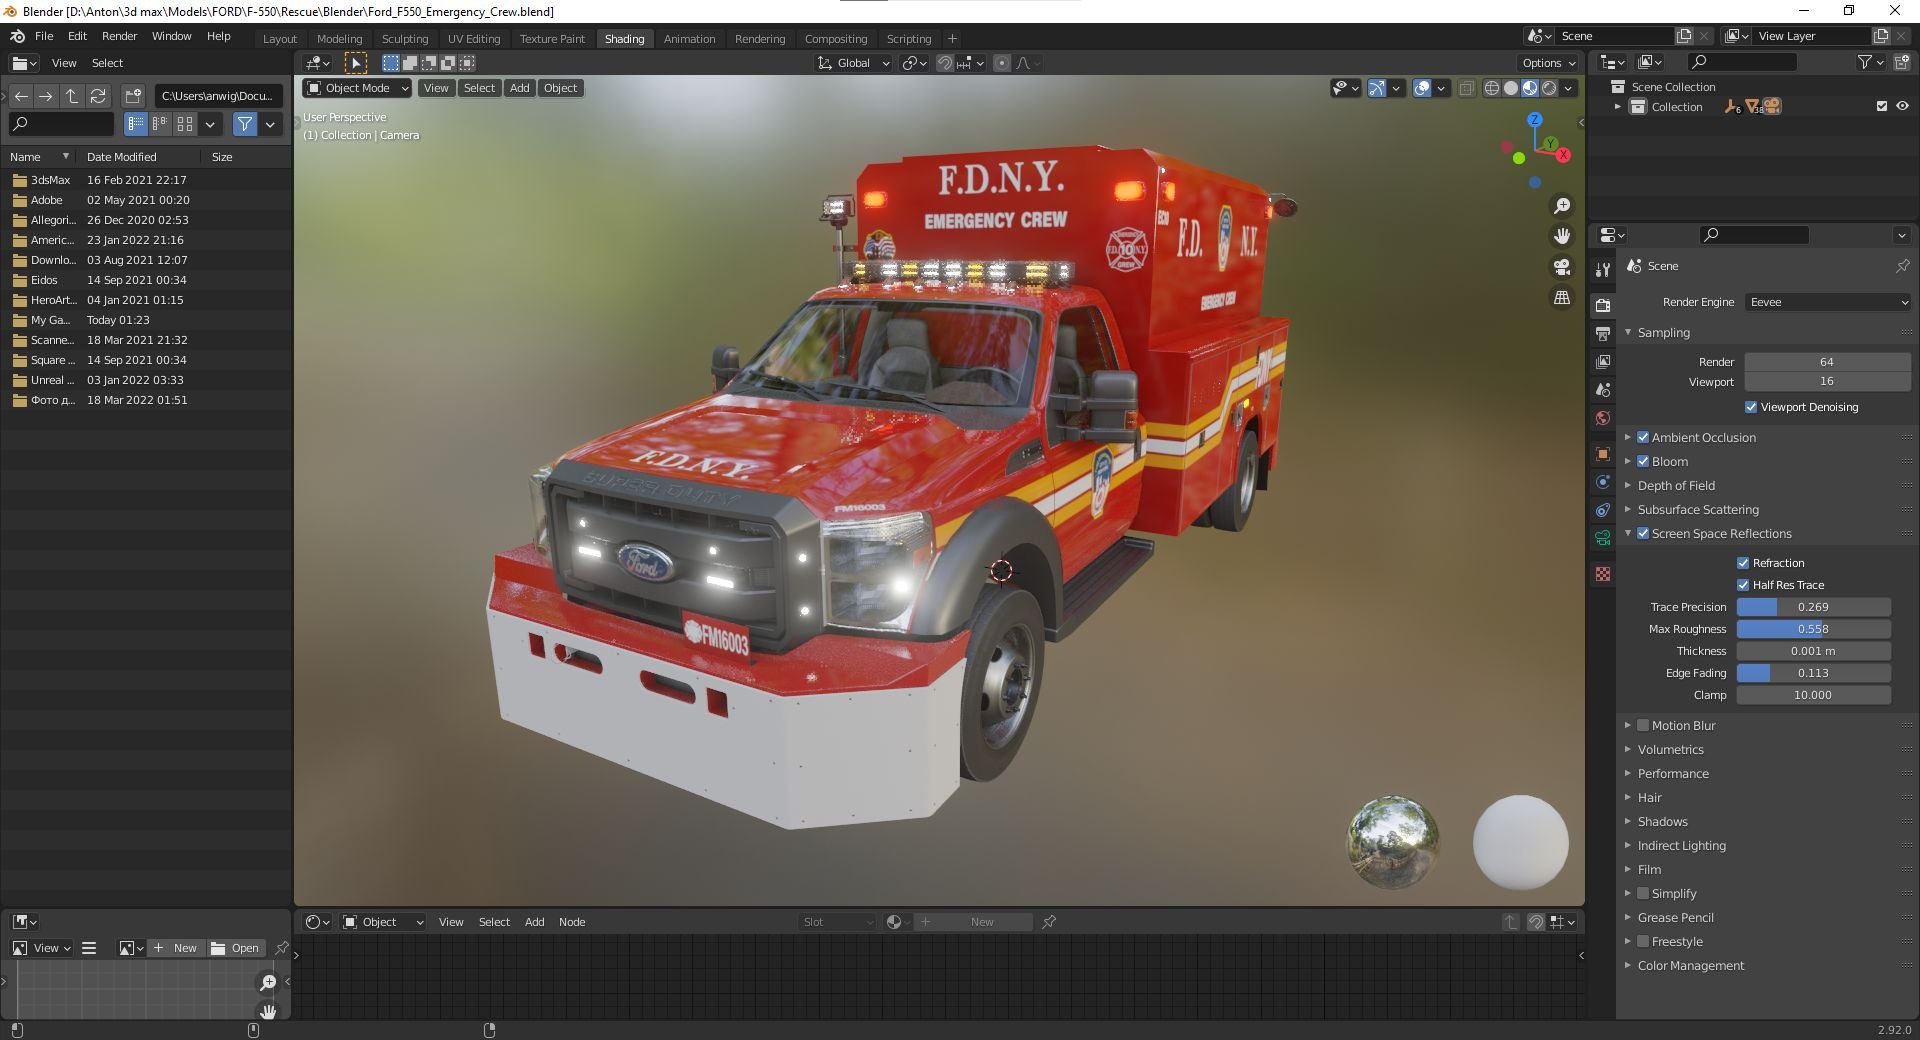Hide Collection with eye icon
Screen dimensions: 1920x1040
click(x=1902, y=106)
